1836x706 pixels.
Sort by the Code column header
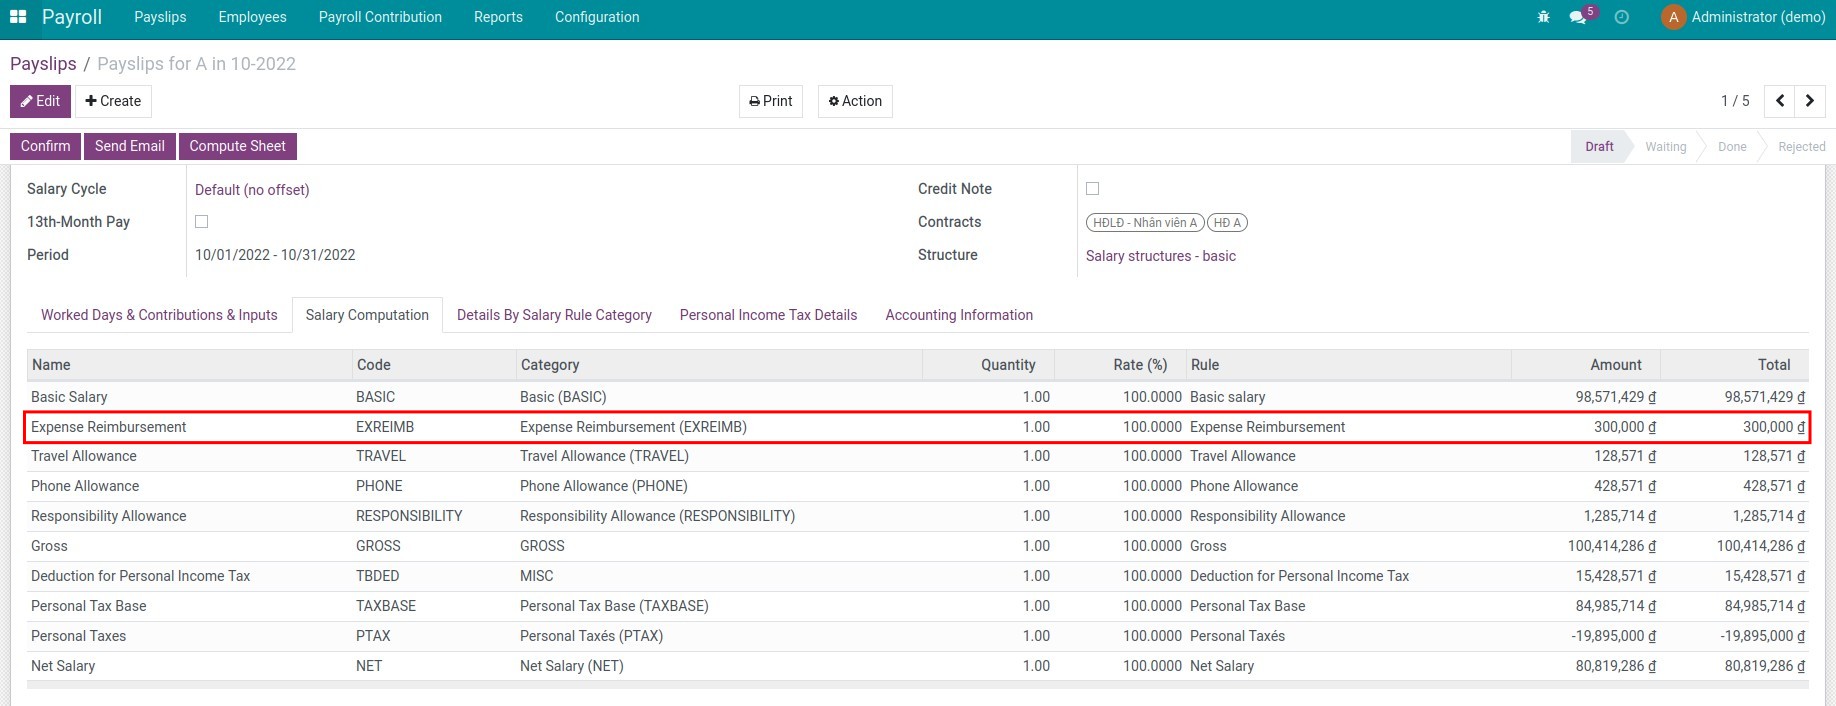pos(434,365)
